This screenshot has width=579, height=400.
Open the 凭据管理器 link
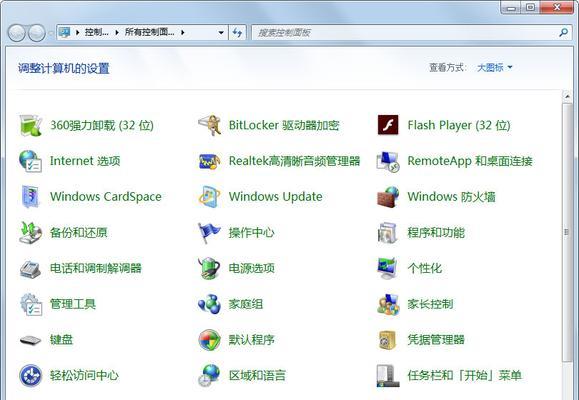pyautogui.click(x=436, y=339)
